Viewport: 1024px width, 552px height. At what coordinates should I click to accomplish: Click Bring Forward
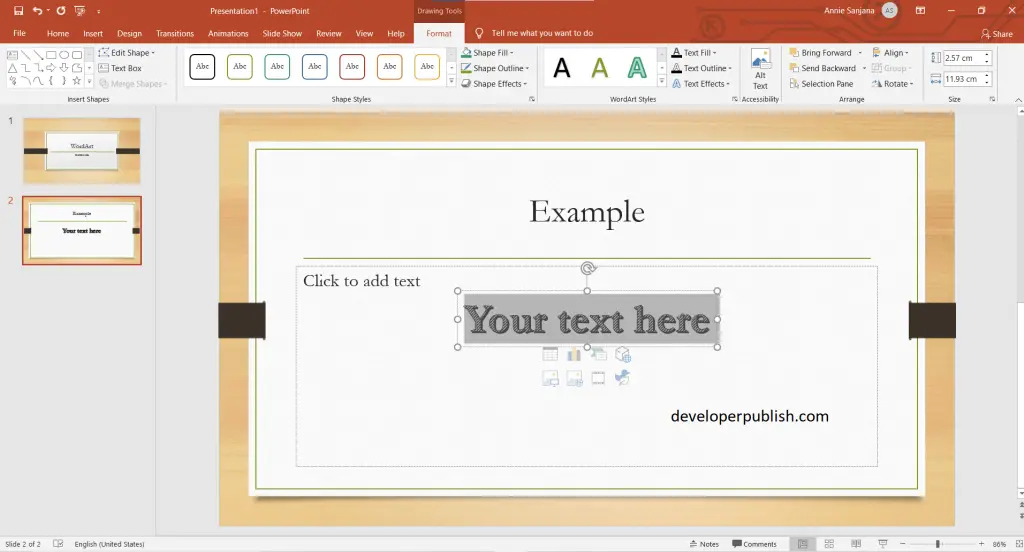[820, 52]
